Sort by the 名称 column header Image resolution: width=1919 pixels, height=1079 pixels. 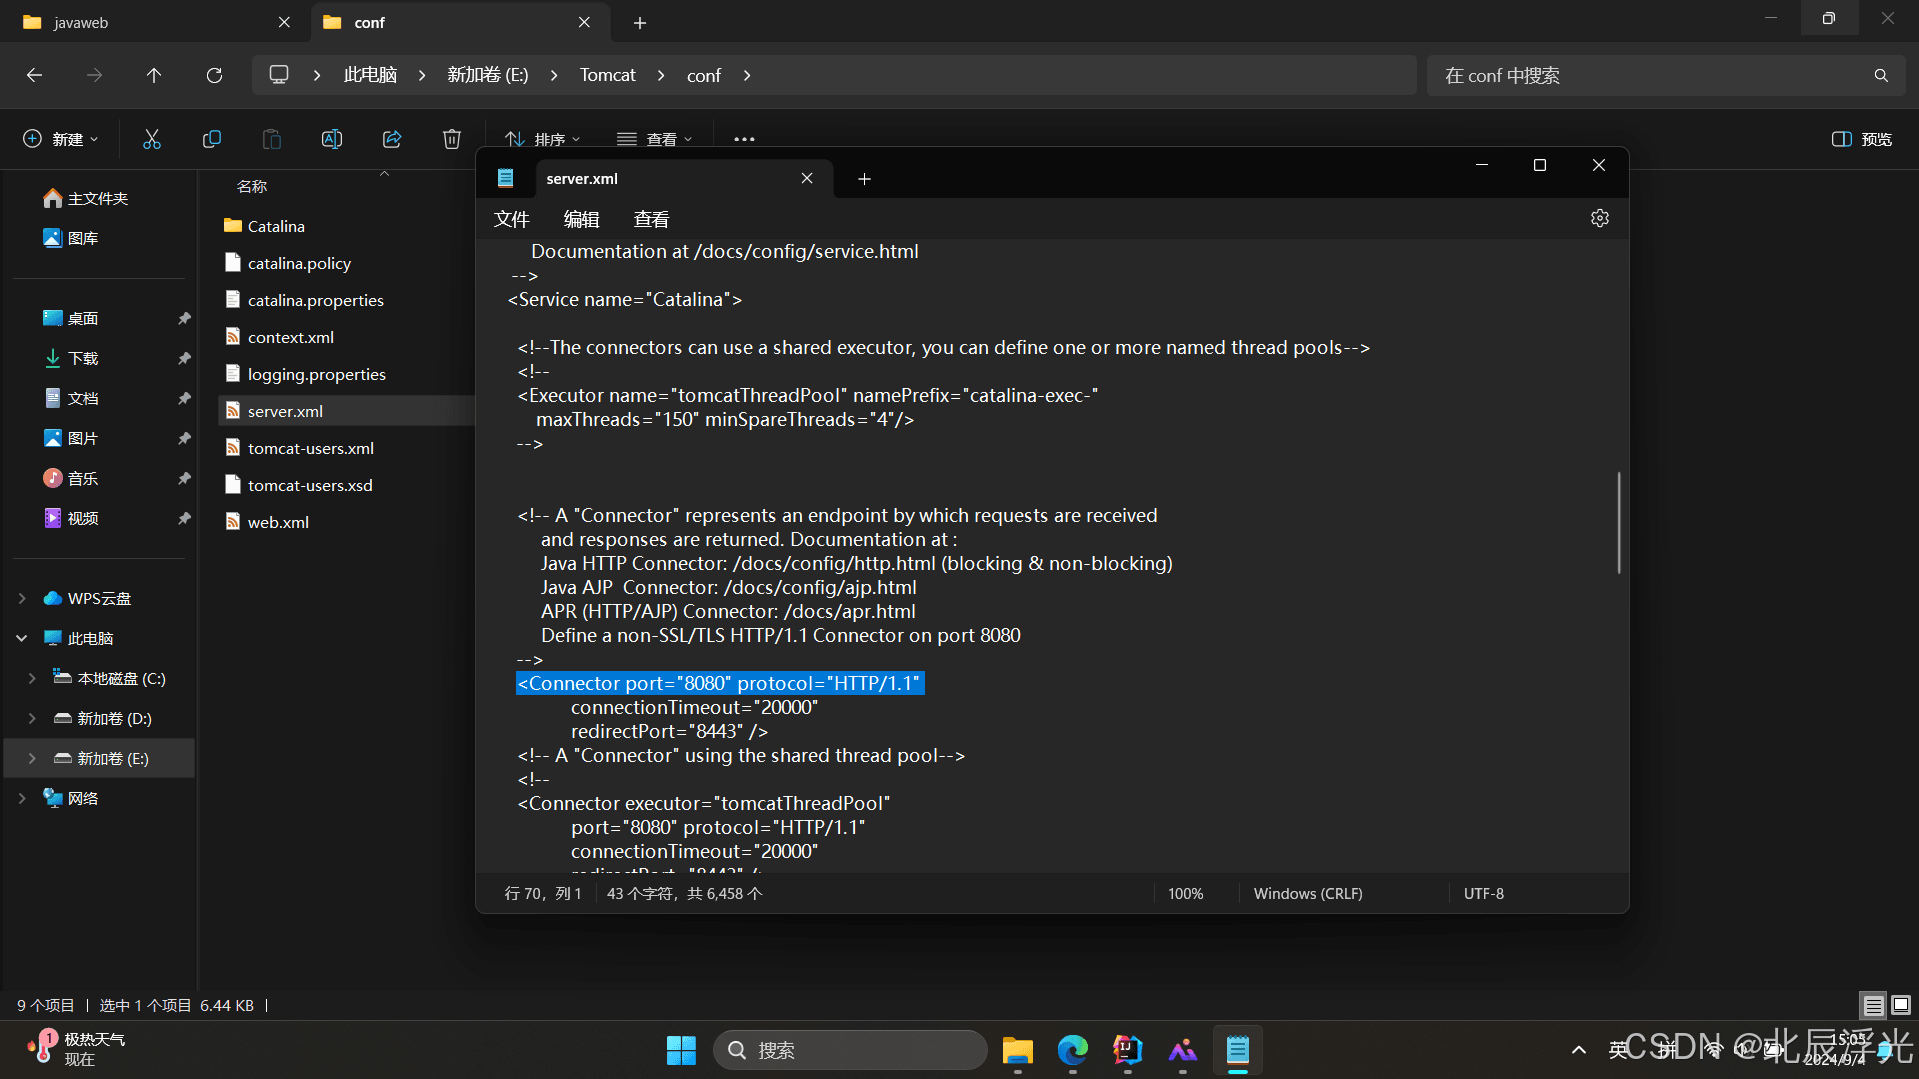point(252,186)
